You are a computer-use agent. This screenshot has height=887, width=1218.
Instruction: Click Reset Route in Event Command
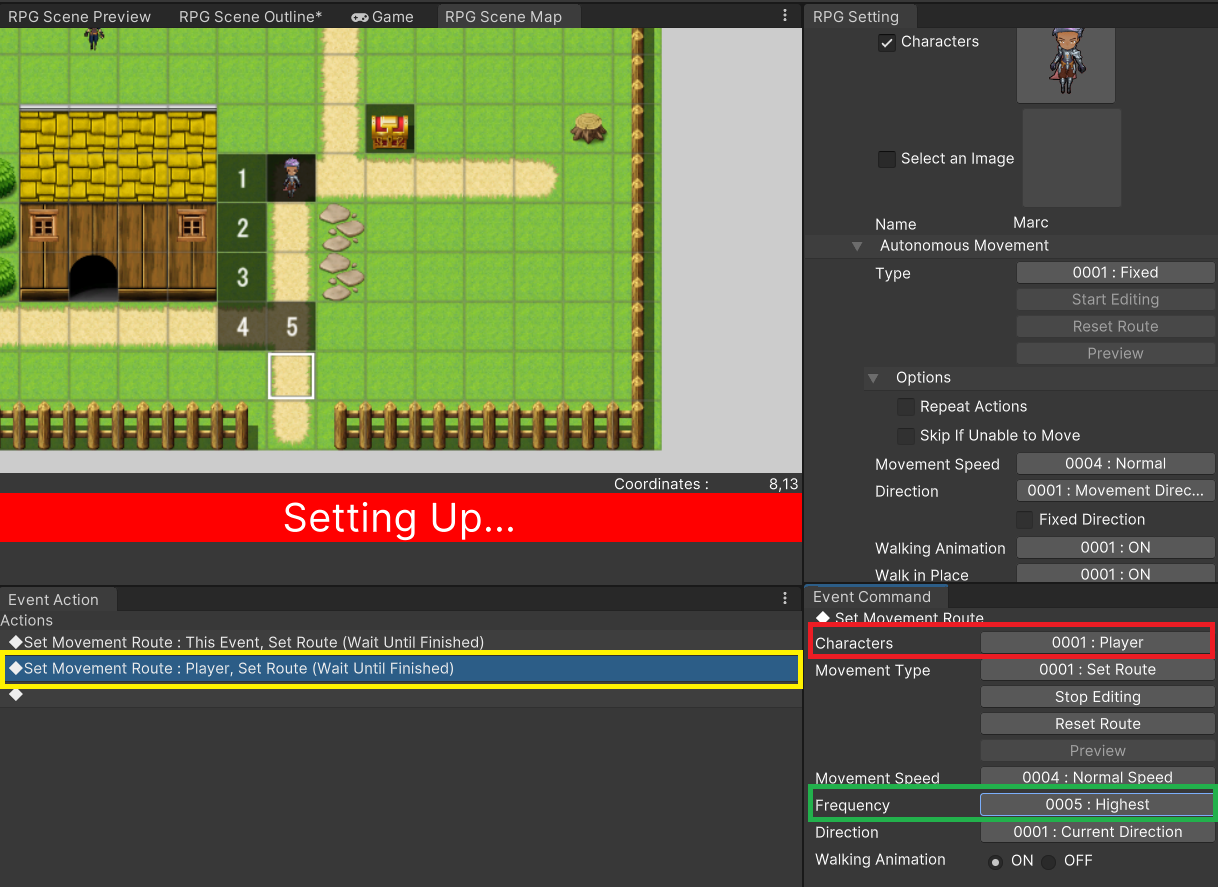tap(1097, 724)
